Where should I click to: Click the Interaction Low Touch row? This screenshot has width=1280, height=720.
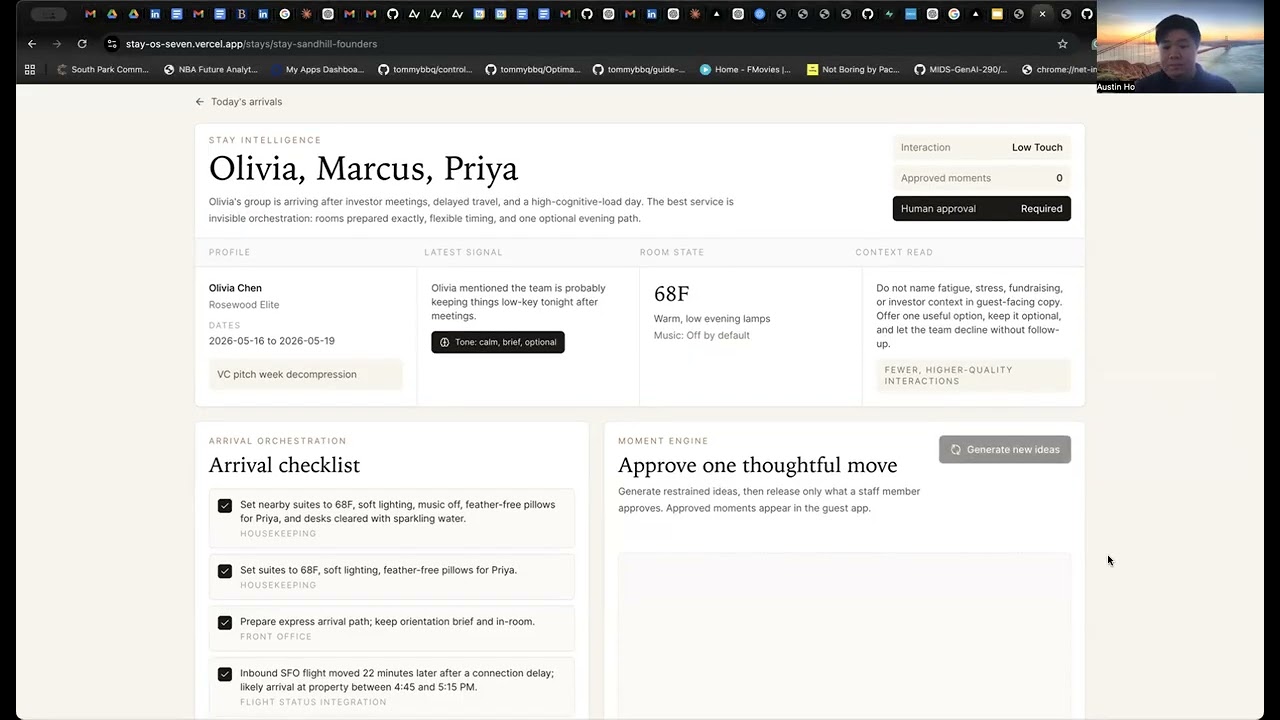coord(981,147)
